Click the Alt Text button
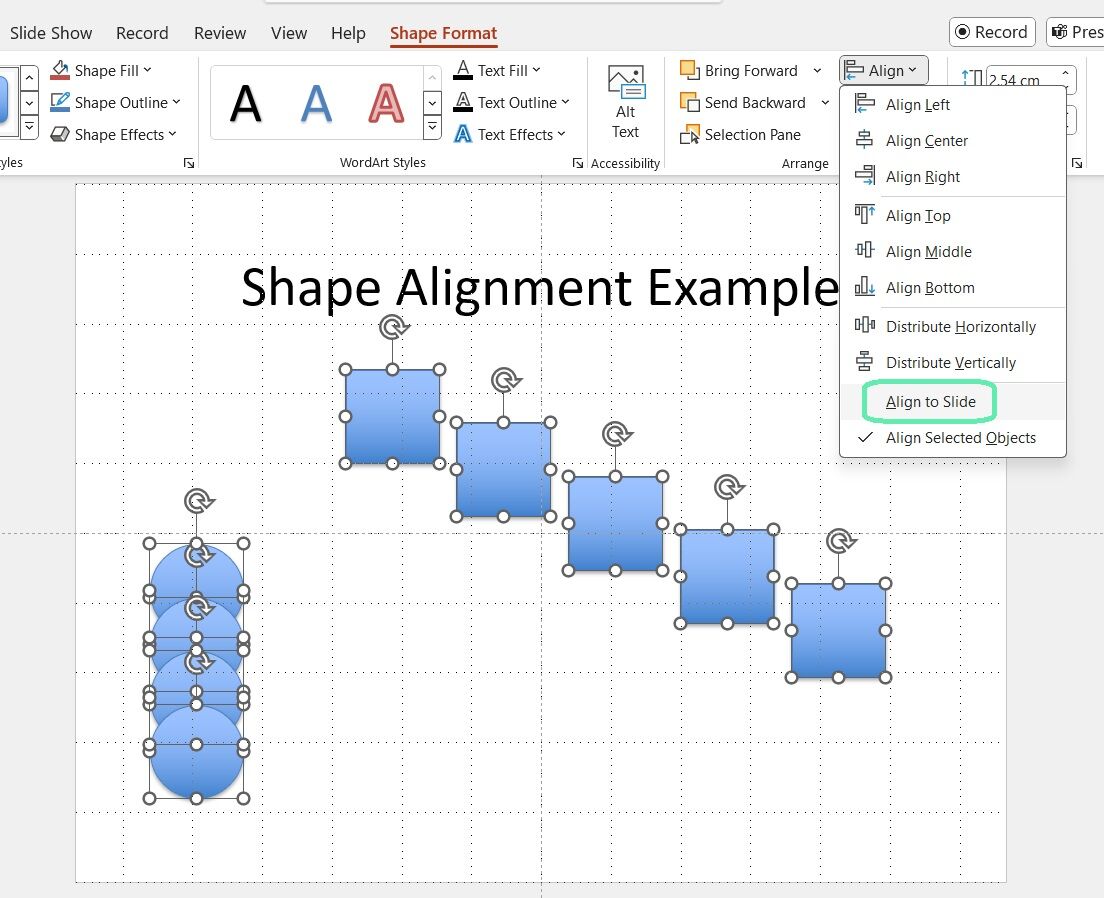This screenshot has width=1104, height=898. click(625, 102)
